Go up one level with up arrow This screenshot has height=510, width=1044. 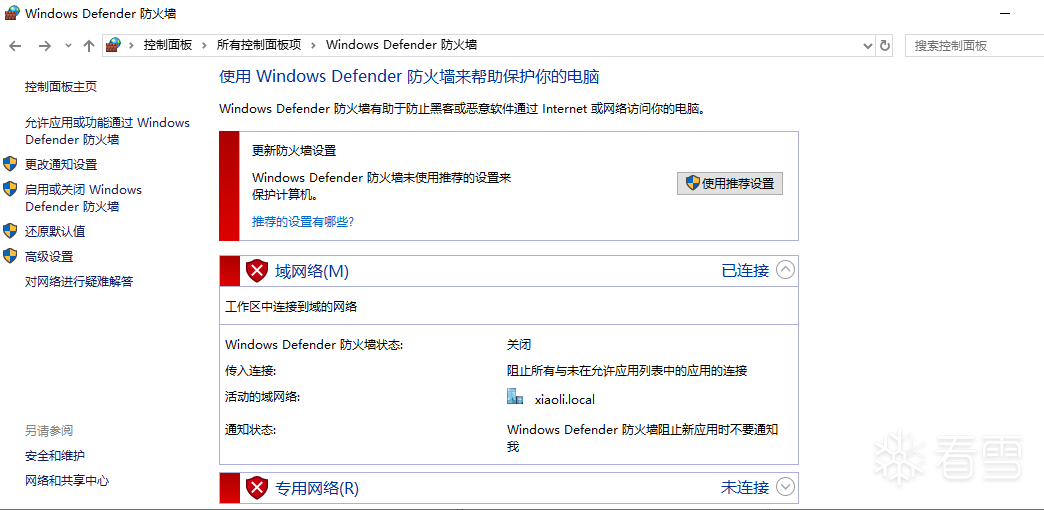click(89, 45)
